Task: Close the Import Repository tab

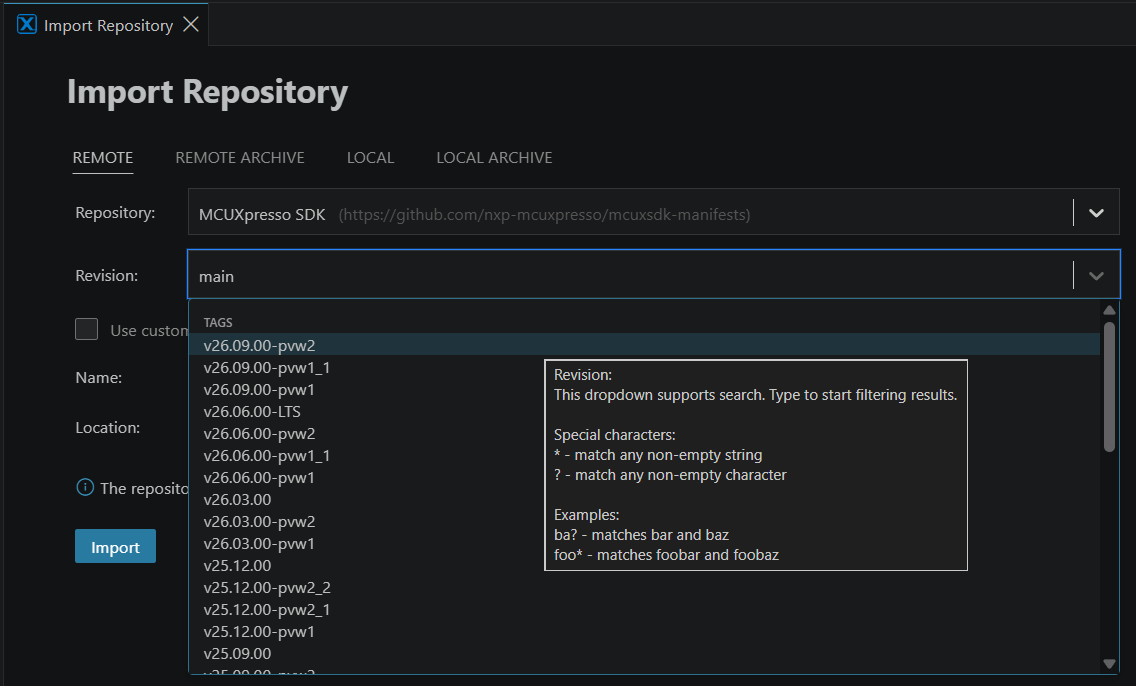Action: click(191, 25)
